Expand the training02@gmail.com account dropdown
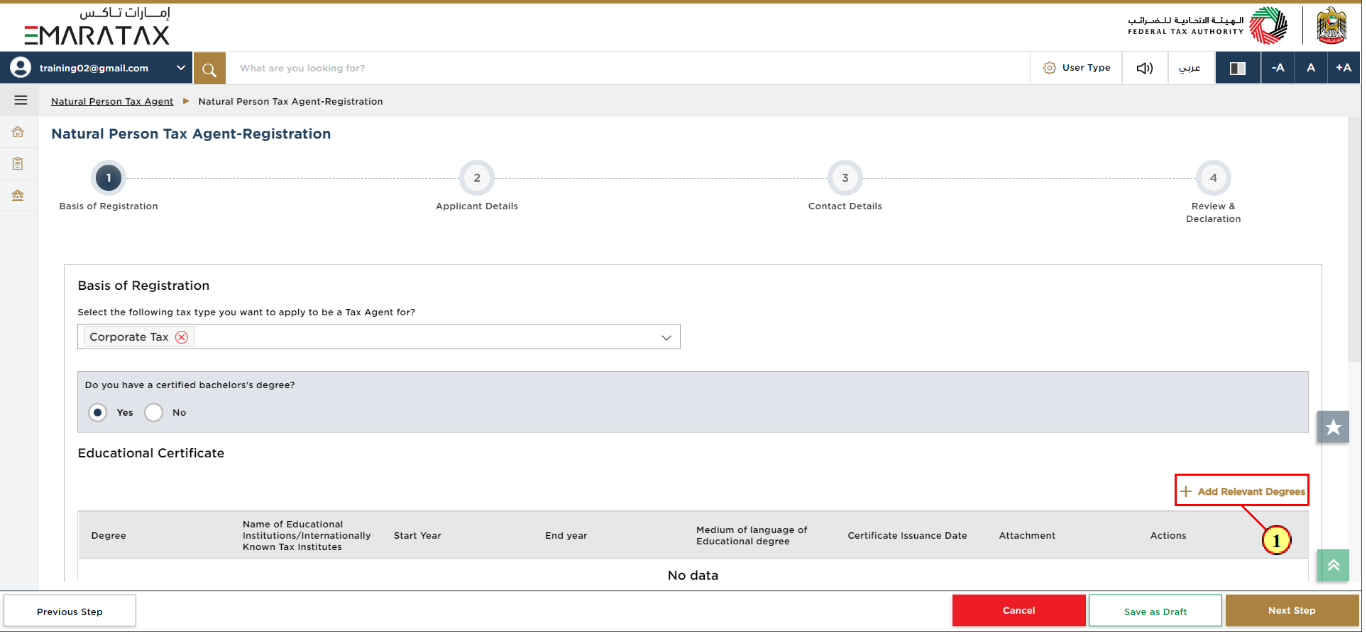1366x637 pixels. point(181,68)
